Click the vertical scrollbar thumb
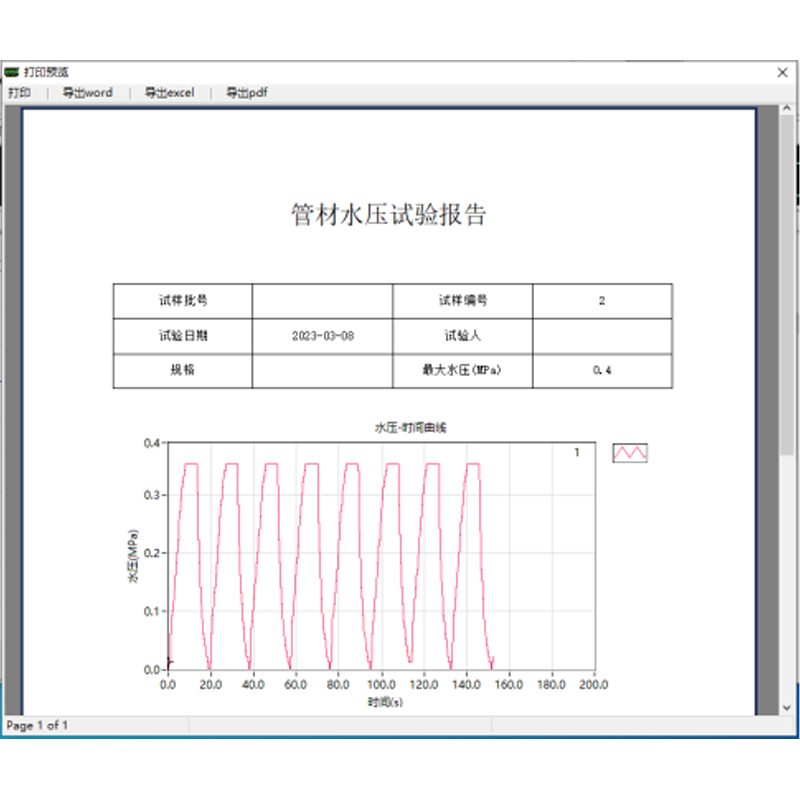This screenshot has width=800, height=800. click(x=786, y=284)
